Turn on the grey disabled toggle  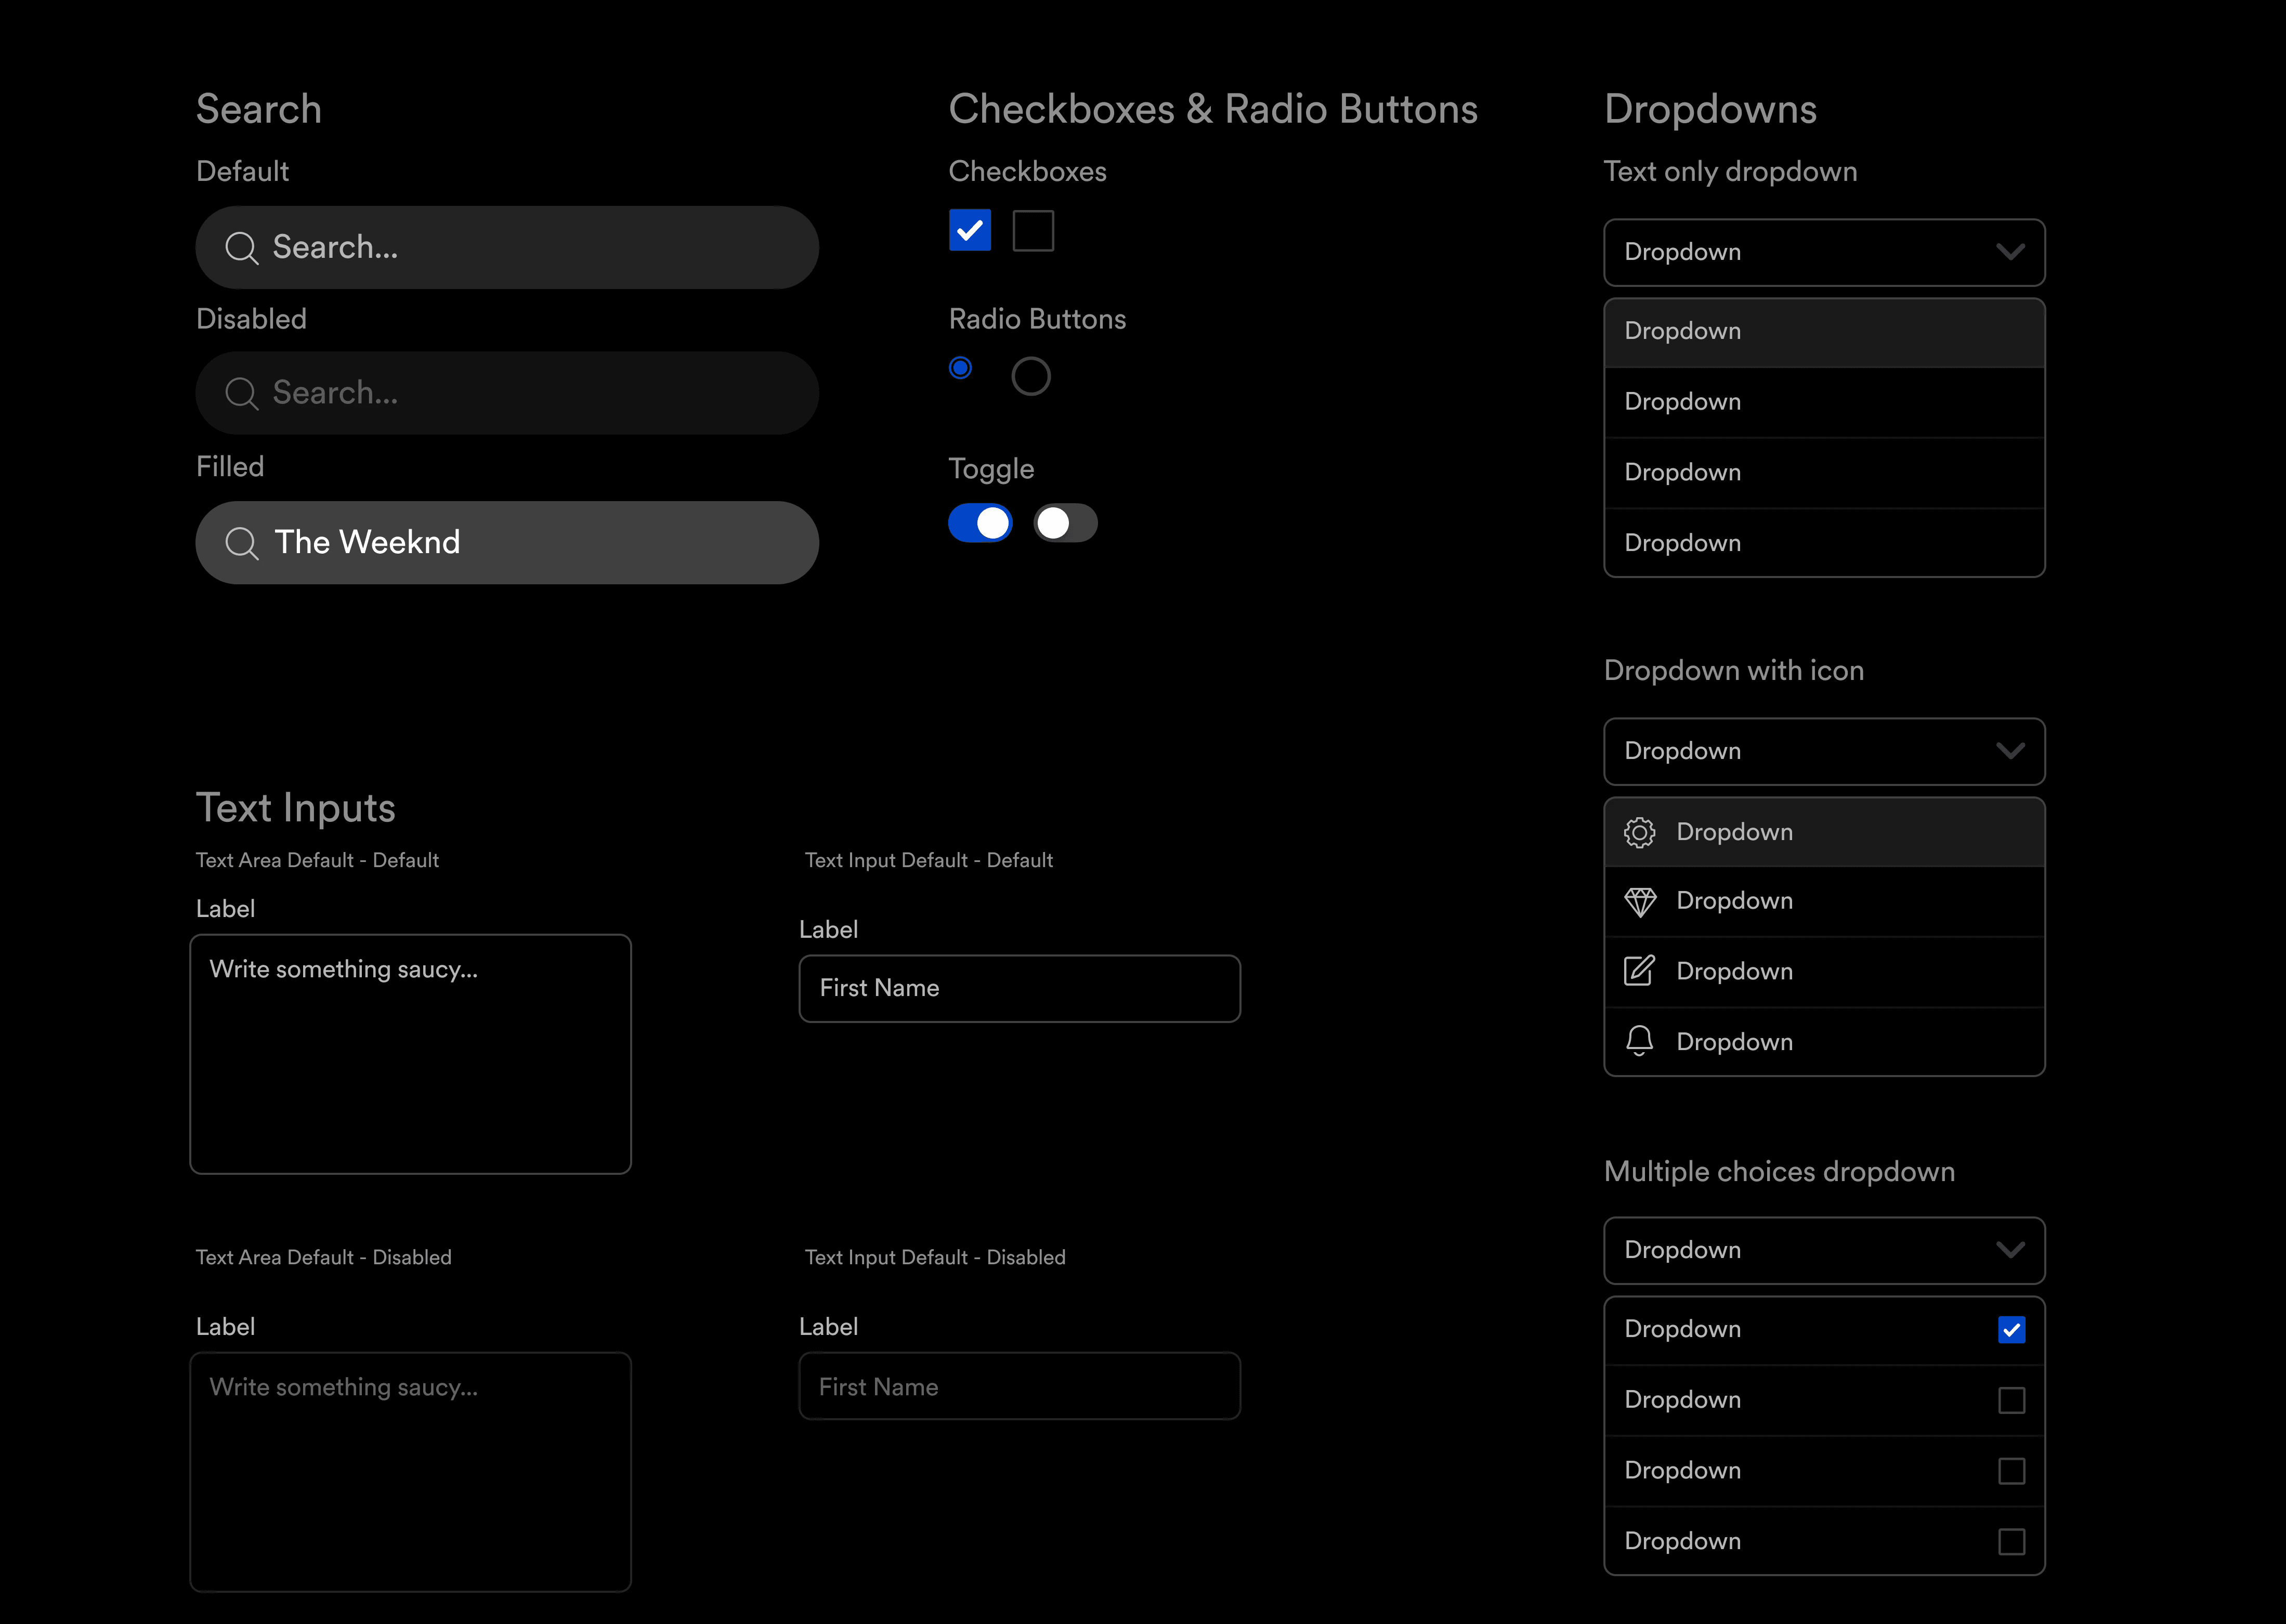(x=1065, y=523)
